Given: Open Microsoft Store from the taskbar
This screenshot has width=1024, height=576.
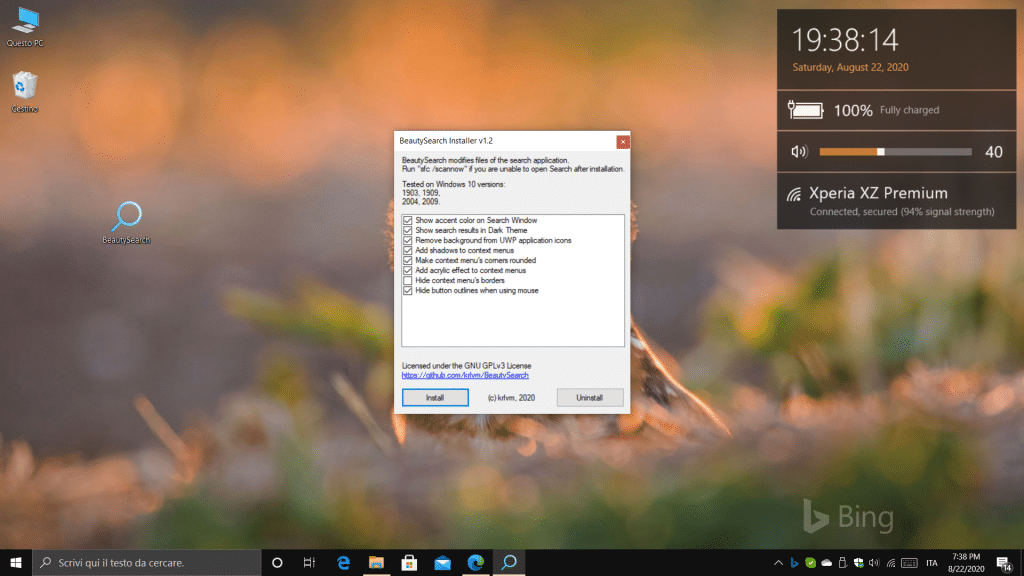Looking at the screenshot, I should point(408,562).
